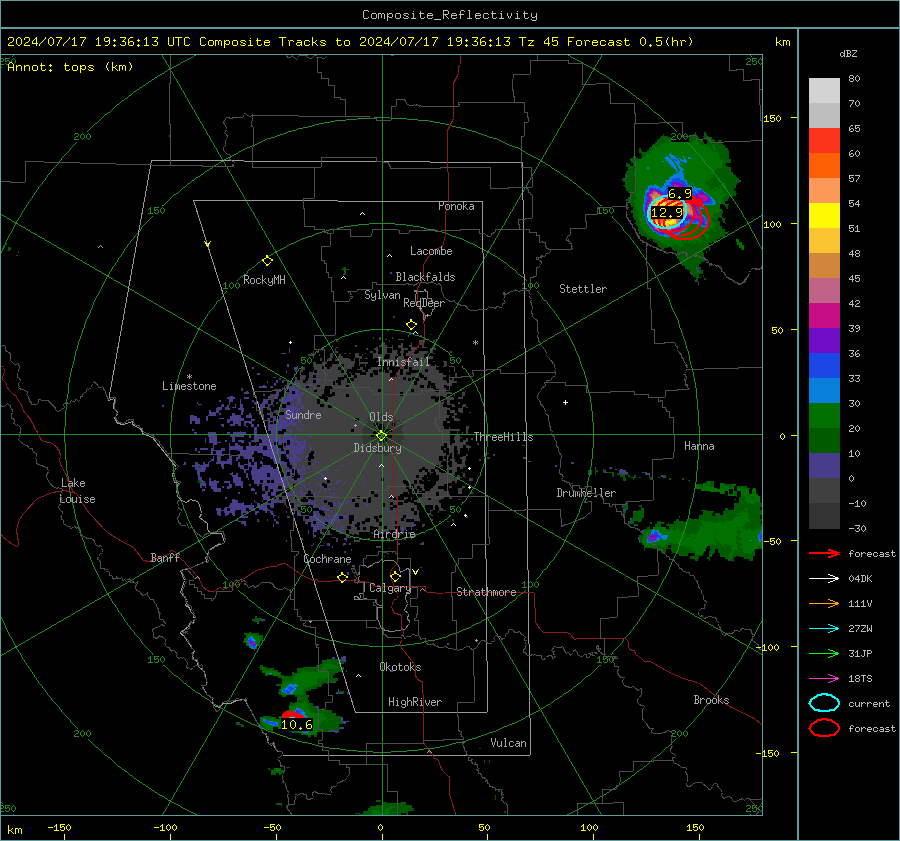
Task: Click the orange 111V arrow in legend
Action: click(824, 603)
